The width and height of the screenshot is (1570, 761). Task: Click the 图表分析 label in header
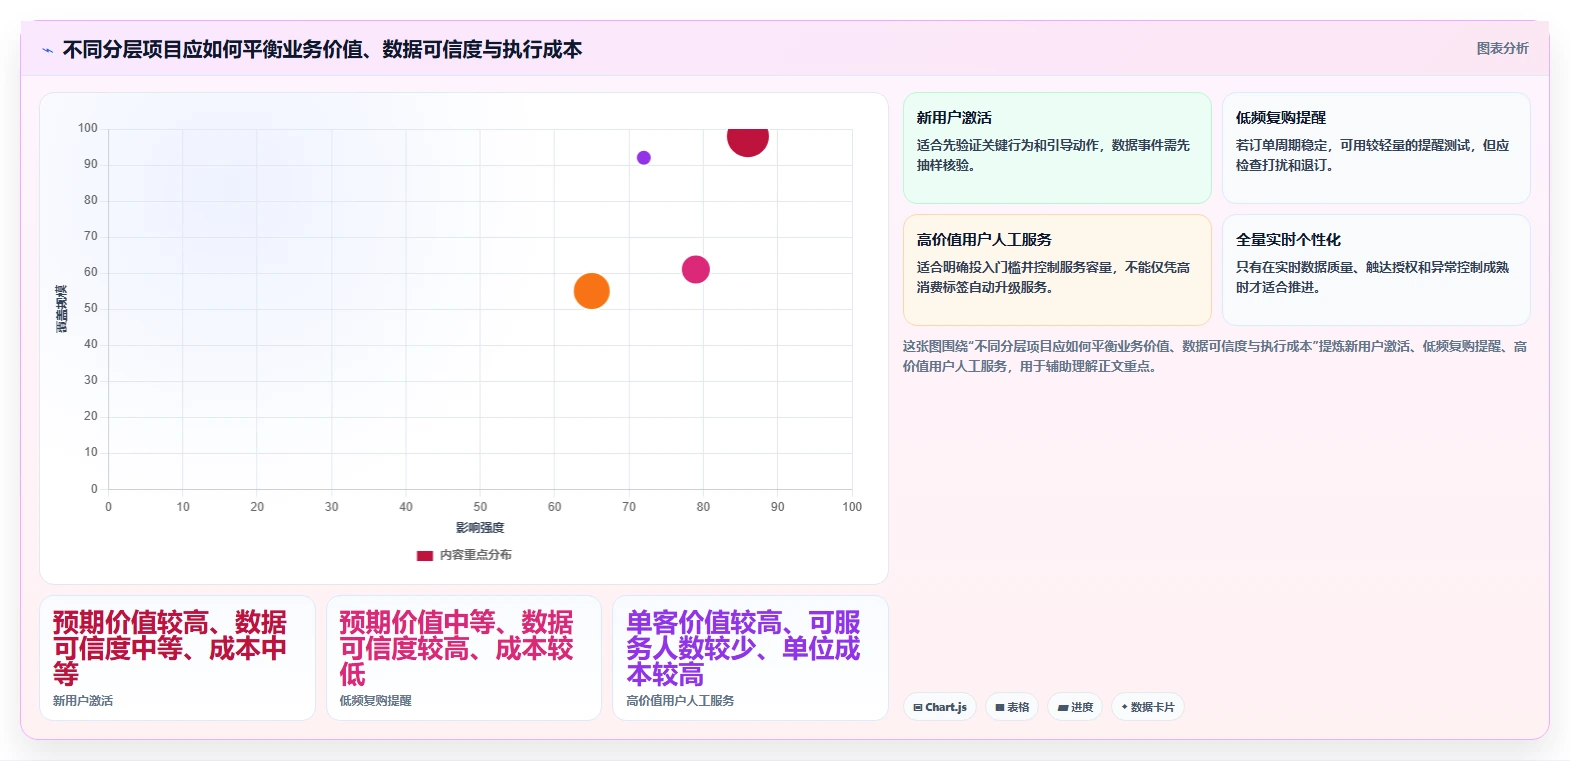click(1502, 48)
